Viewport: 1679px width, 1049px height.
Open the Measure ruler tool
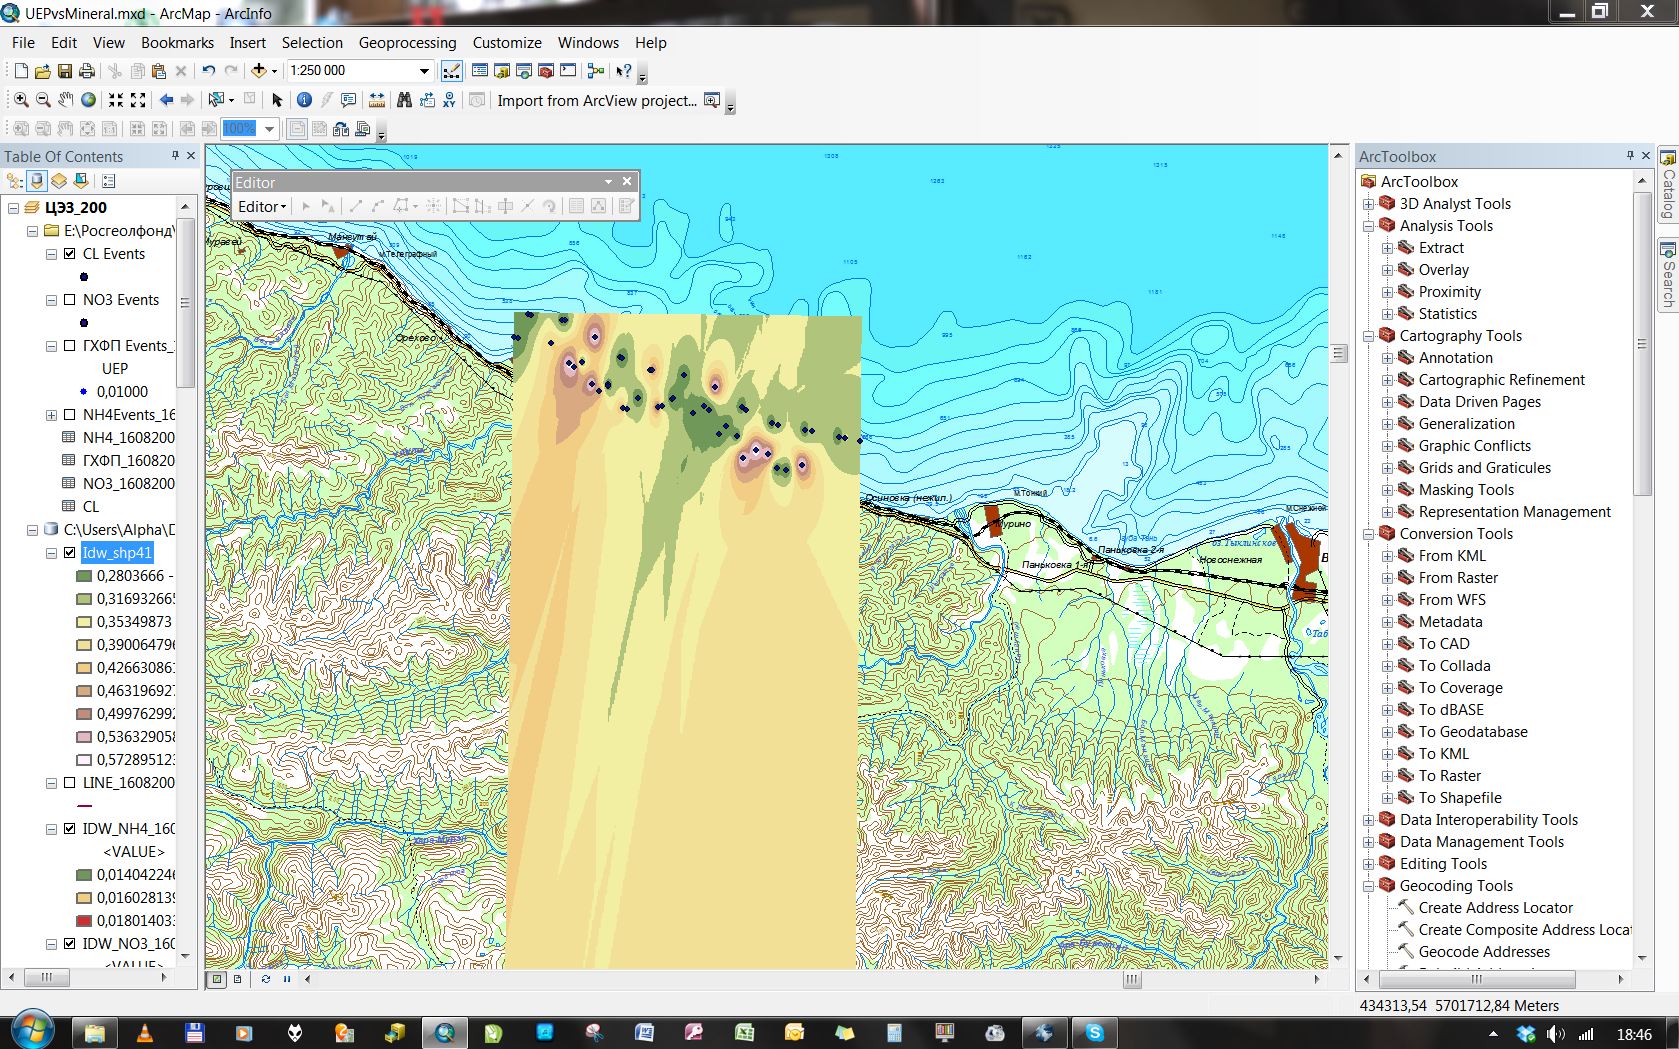coord(377,100)
